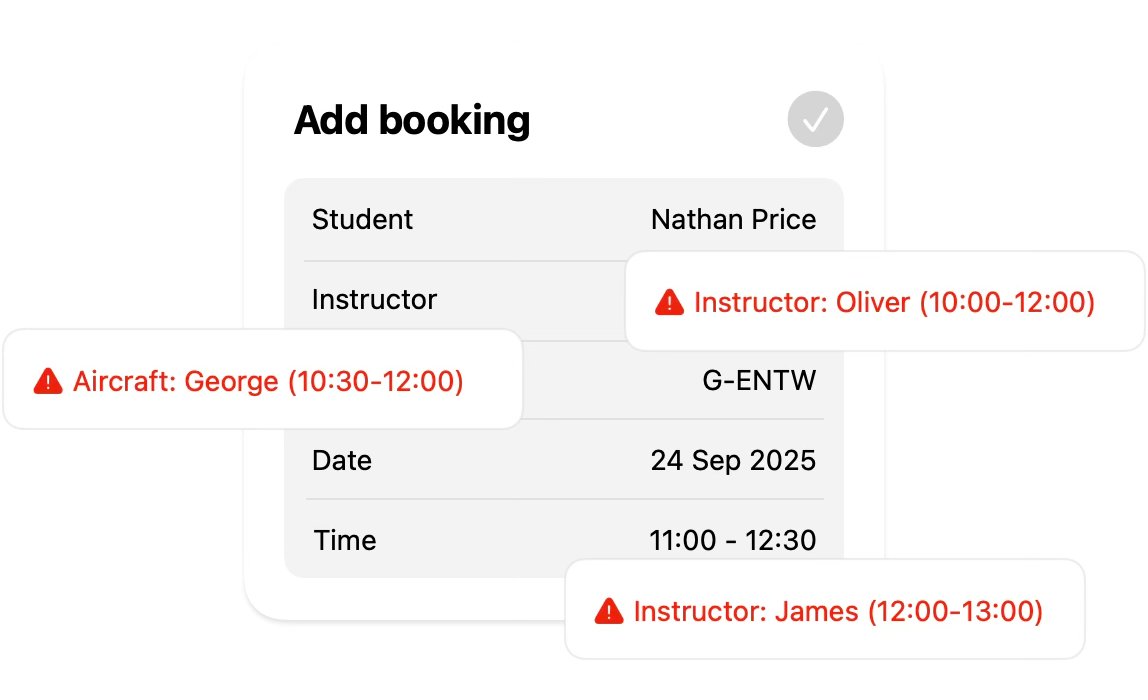Open the 24 Sep 2025 date picker
The width and height of the screenshot is (1148, 700).
733,461
